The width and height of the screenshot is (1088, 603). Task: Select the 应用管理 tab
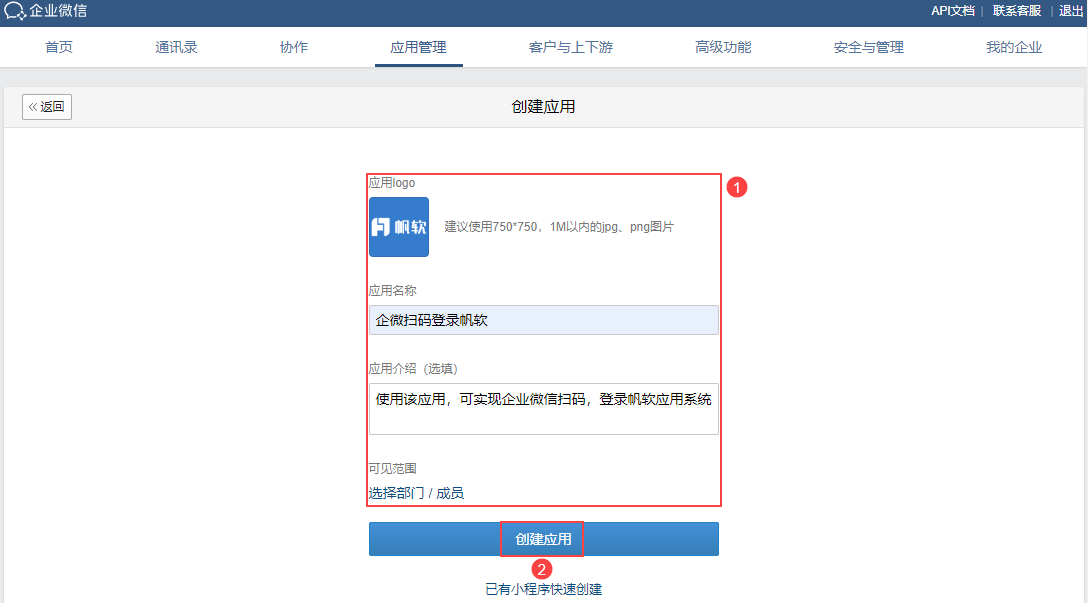418,47
